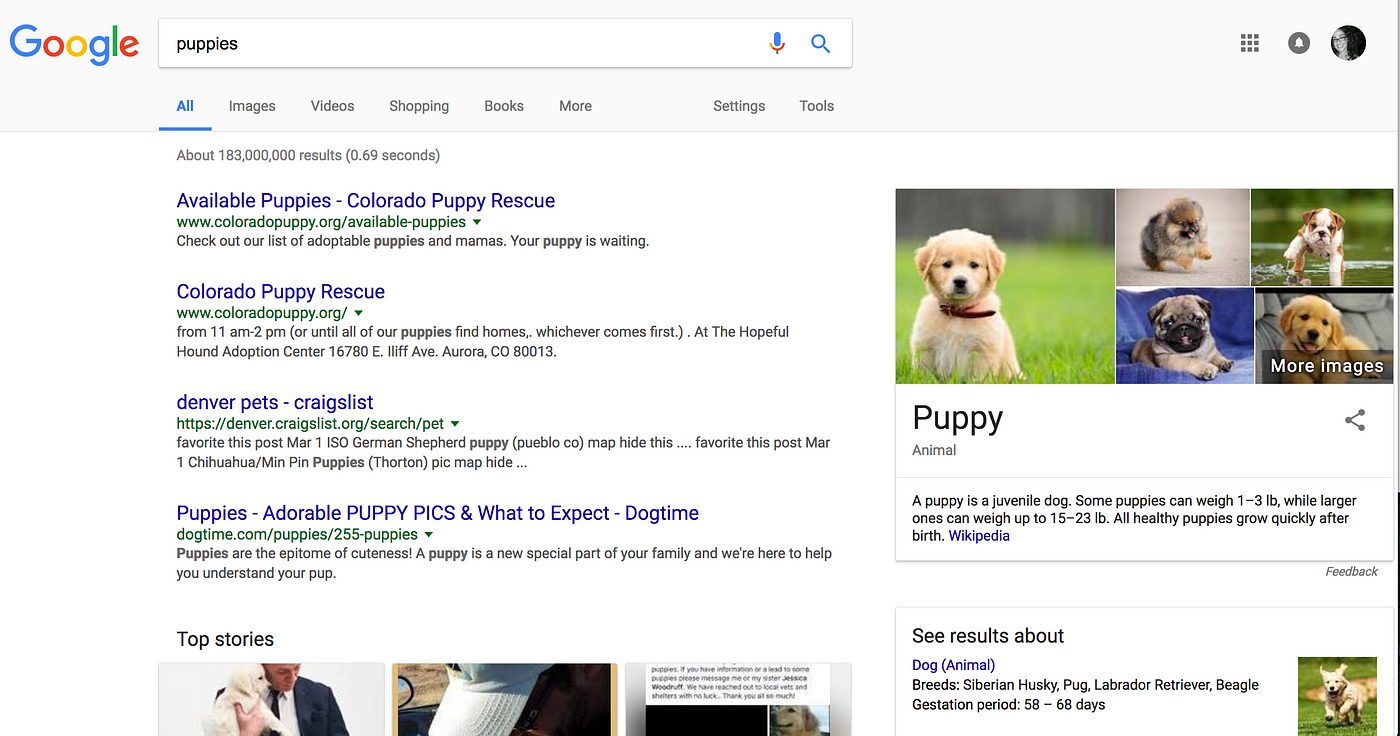Open the Colorado Puppy Rescue result
The height and width of the screenshot is (736, 1400).
click(281, 292)
